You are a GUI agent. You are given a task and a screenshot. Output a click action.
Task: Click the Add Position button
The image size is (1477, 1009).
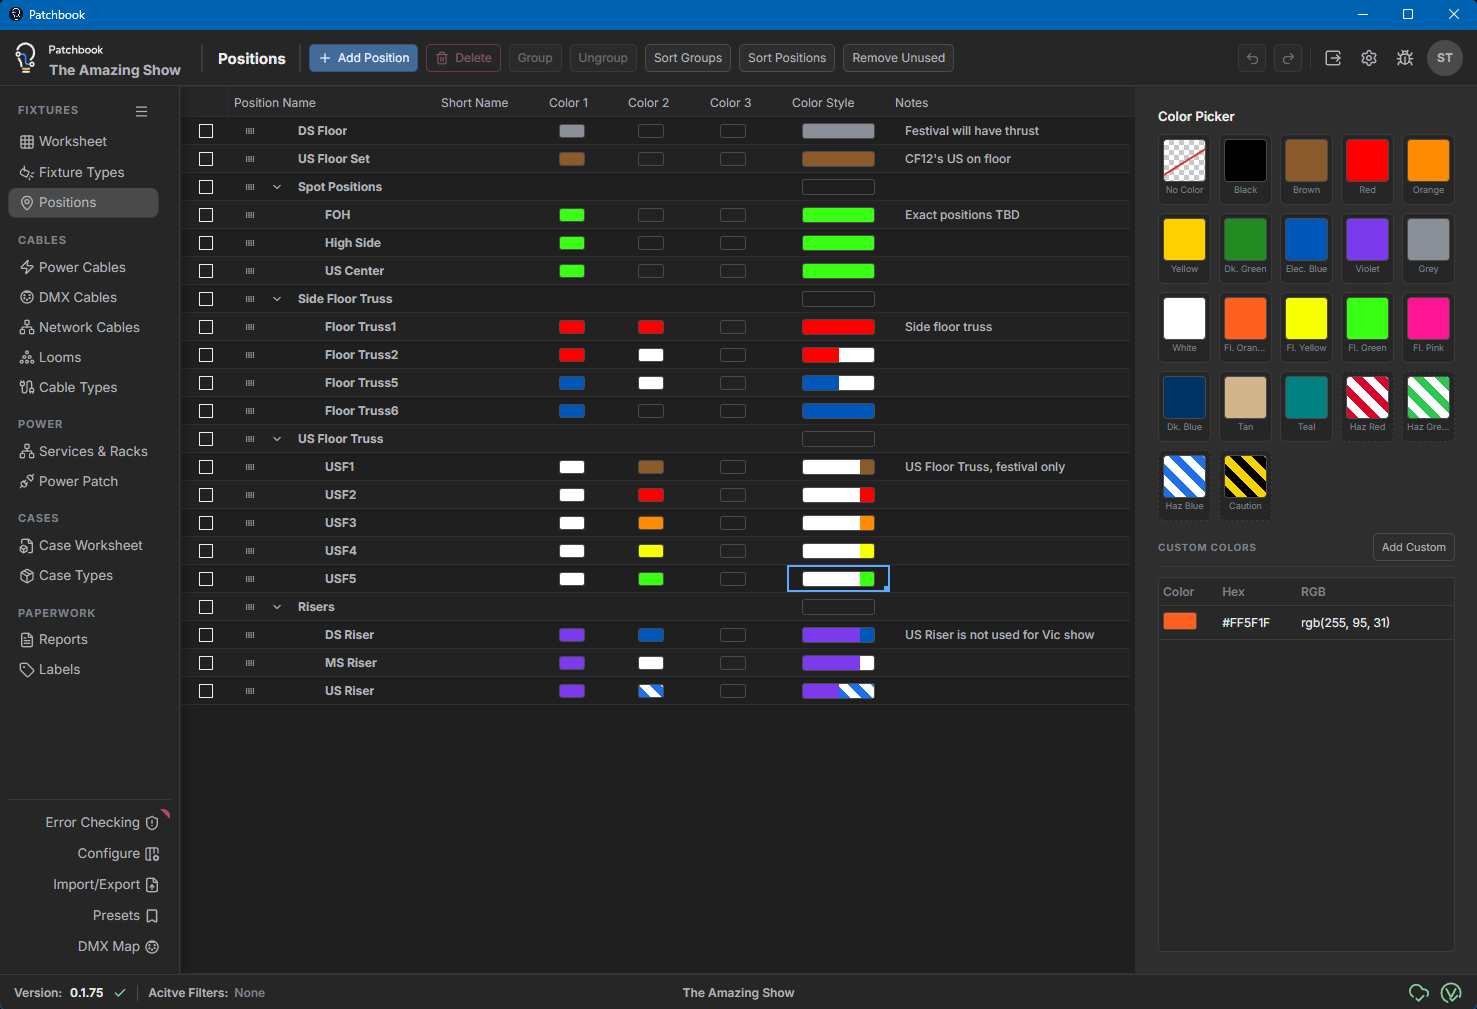click(364, 58)
